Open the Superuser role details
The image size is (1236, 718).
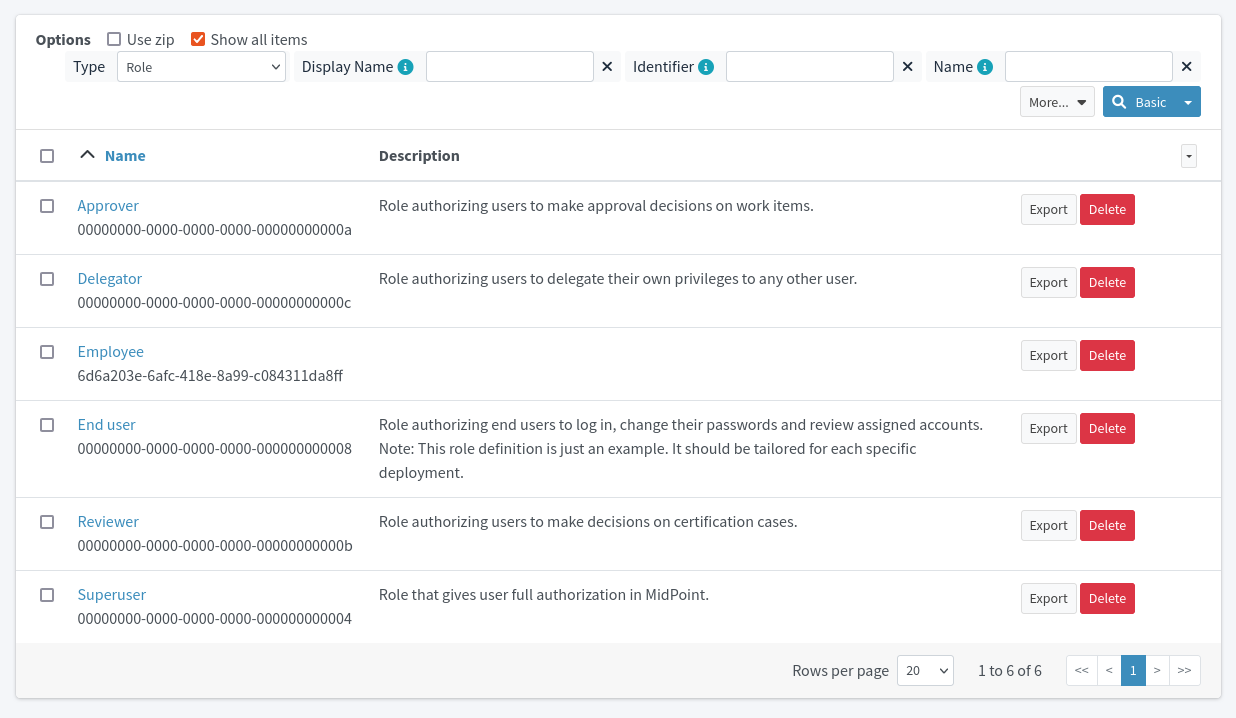111,594
